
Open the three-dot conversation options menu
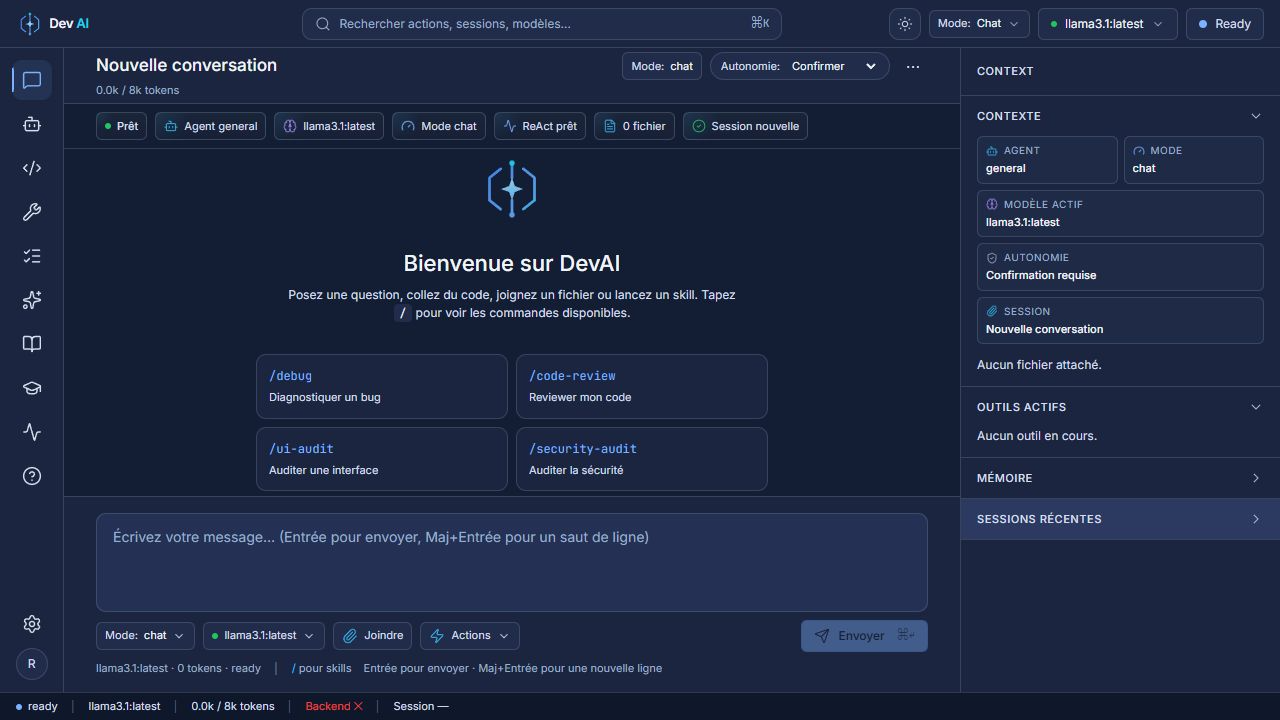coord(913,66)
